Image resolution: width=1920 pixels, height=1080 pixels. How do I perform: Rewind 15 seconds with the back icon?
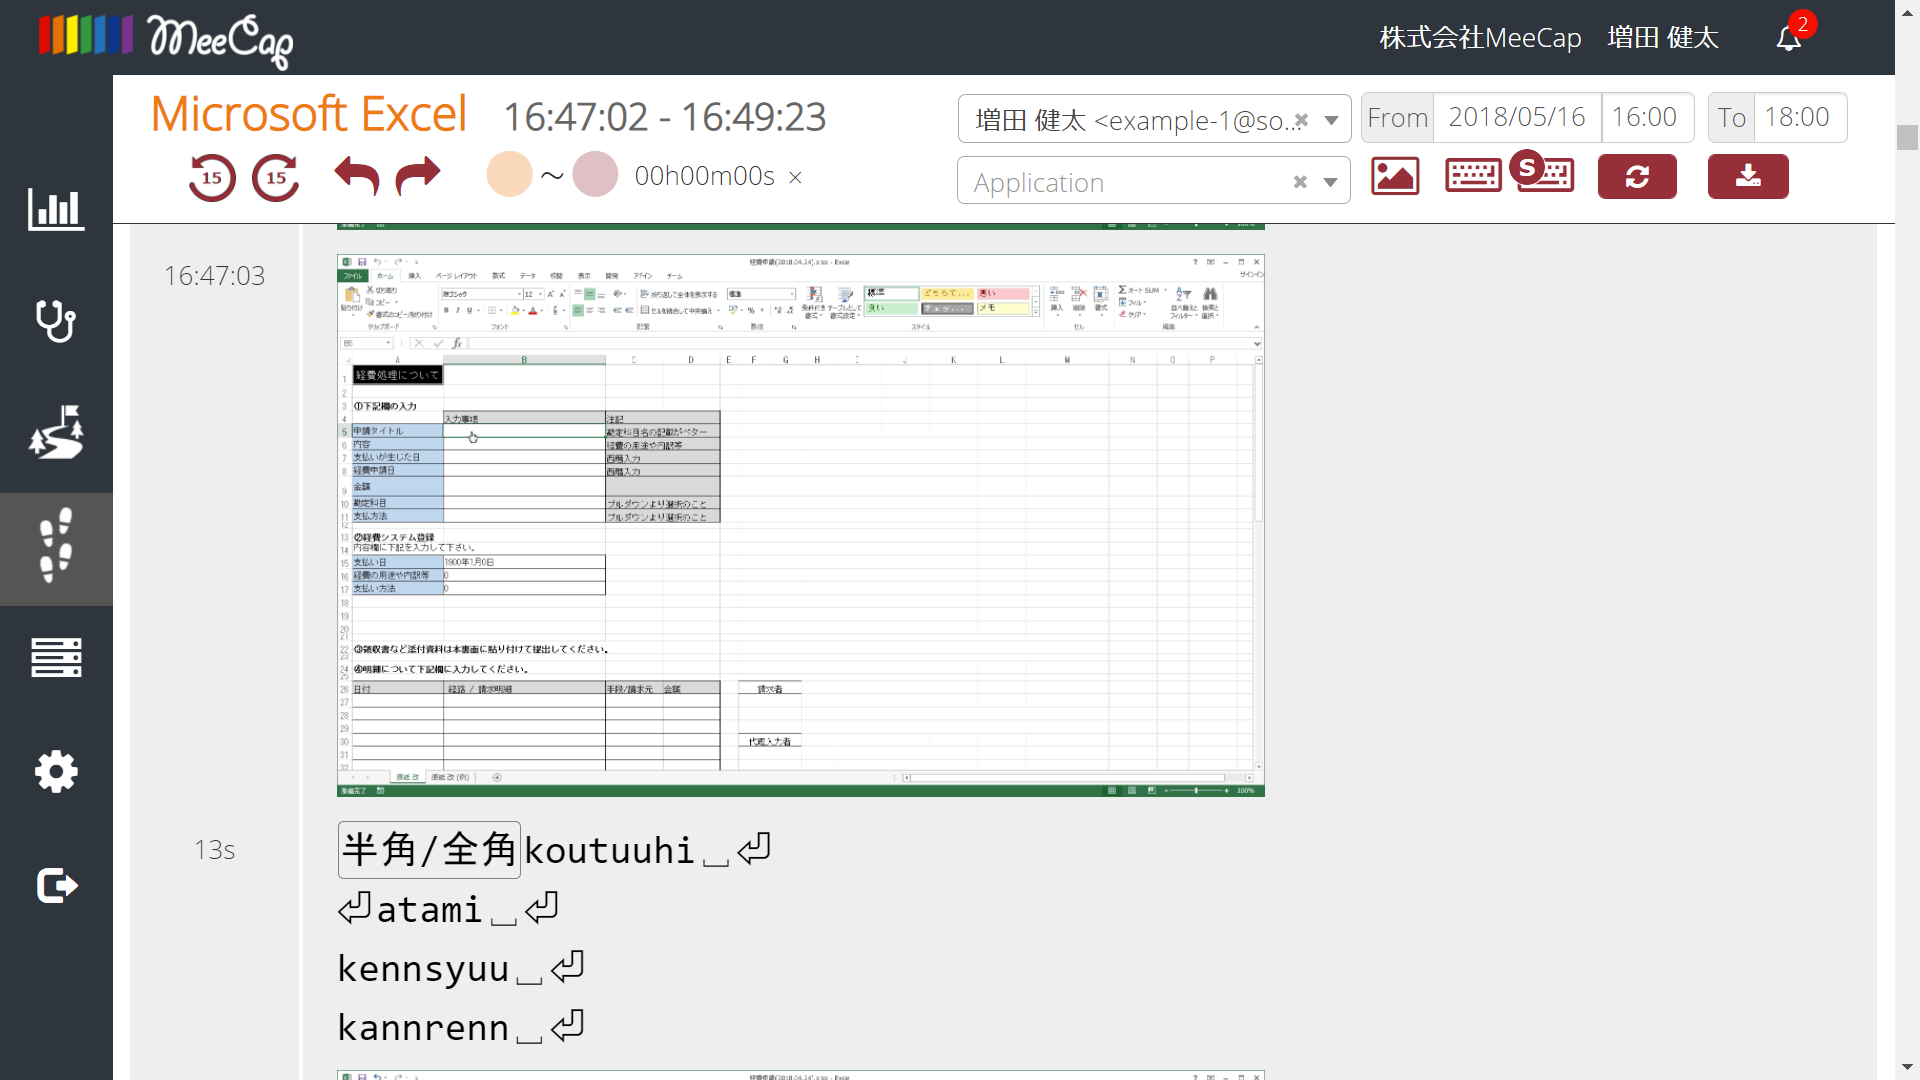click(212, 178)
